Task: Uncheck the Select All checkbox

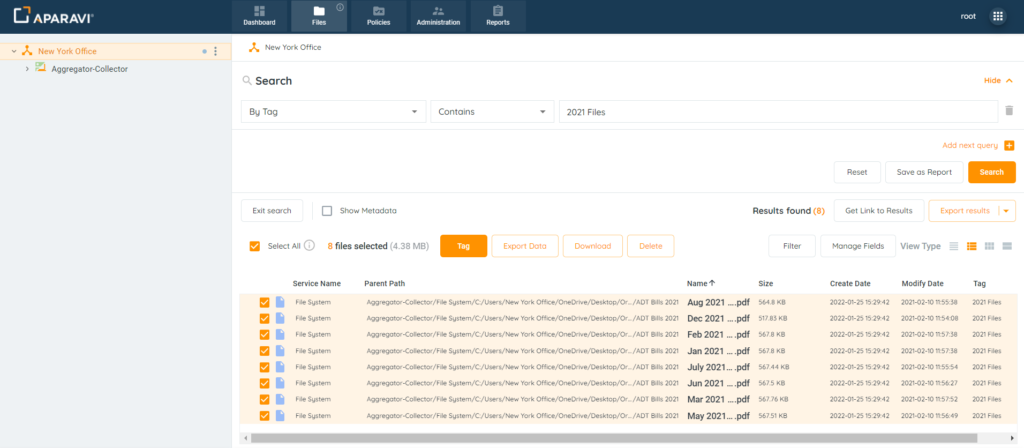Action: coord(255,246)
